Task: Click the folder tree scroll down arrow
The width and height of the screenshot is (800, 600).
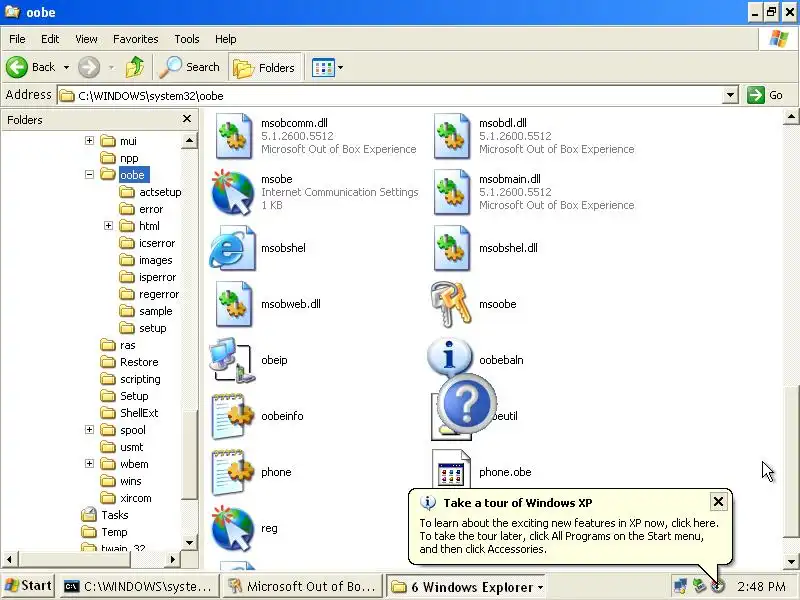Action: click(x=189, y=542)
